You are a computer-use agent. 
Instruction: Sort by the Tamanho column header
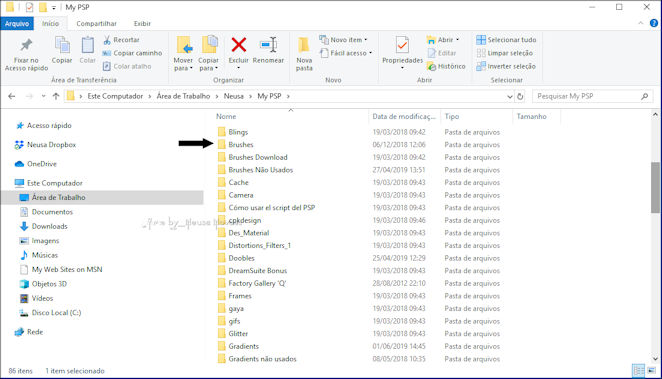pyautogui.click(x=532, y=116)
